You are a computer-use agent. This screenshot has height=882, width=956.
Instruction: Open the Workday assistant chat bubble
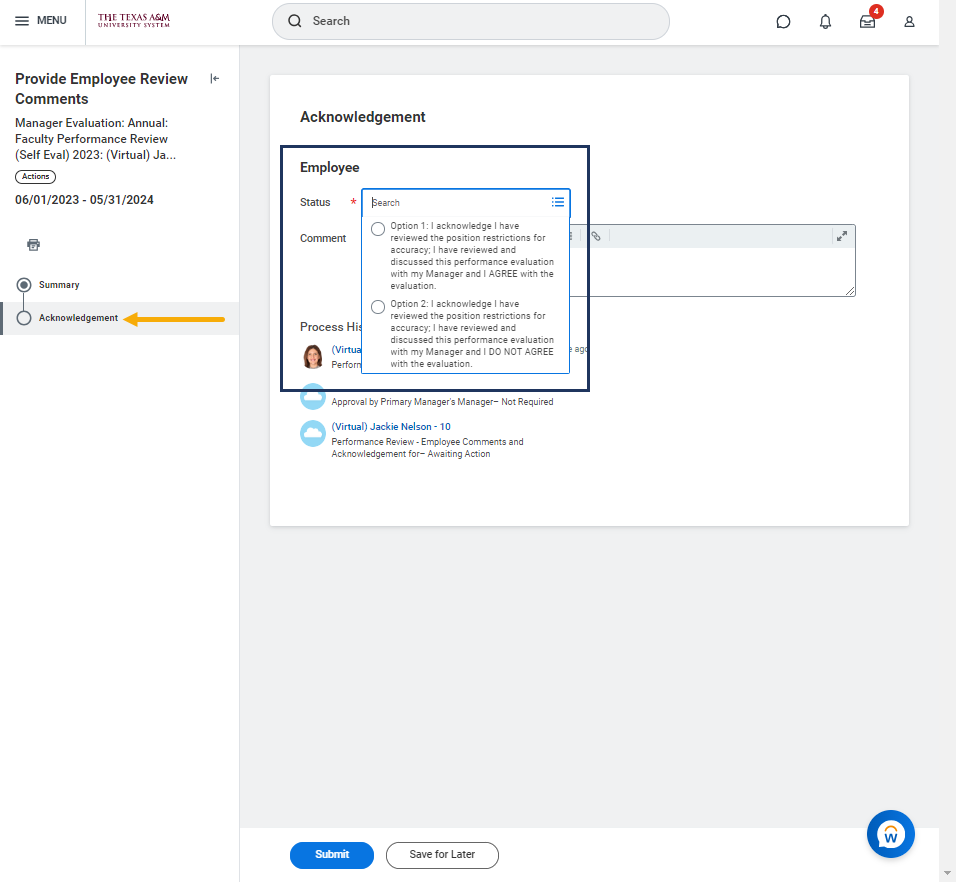(890, 834)
